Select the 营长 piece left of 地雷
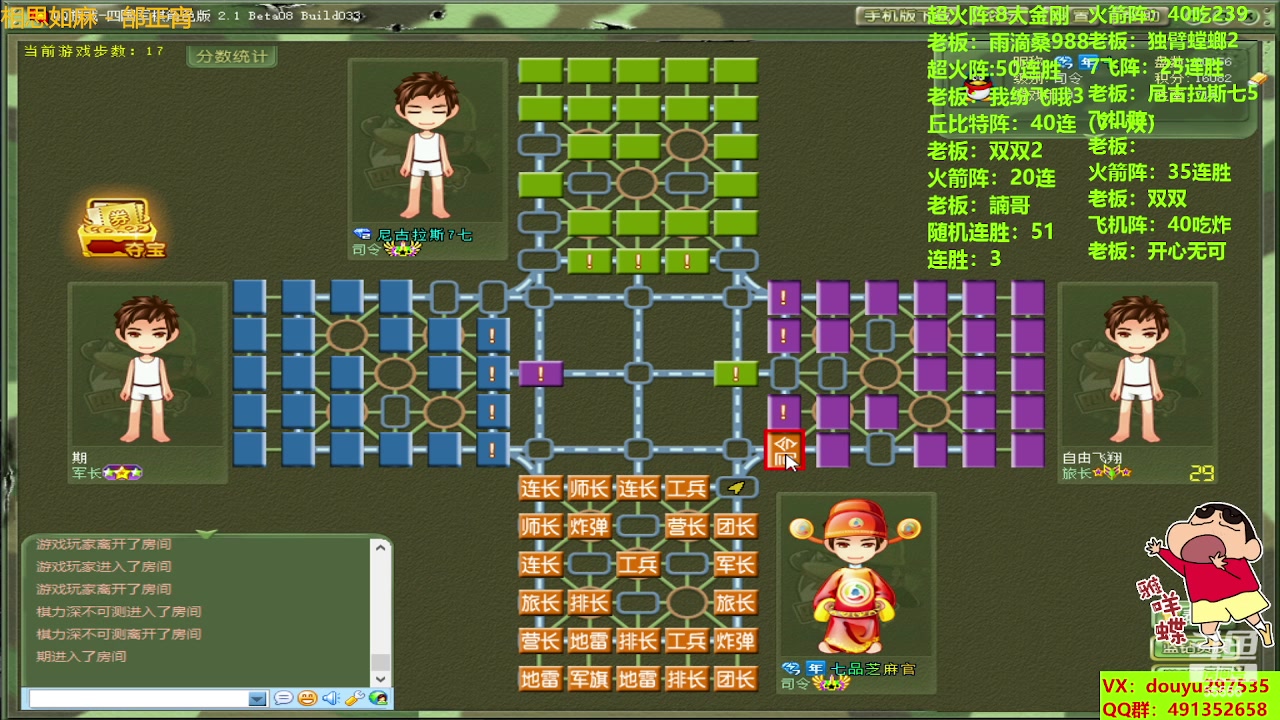The width and height of the screenshot is (1280, 720). [x=540, y=641]
